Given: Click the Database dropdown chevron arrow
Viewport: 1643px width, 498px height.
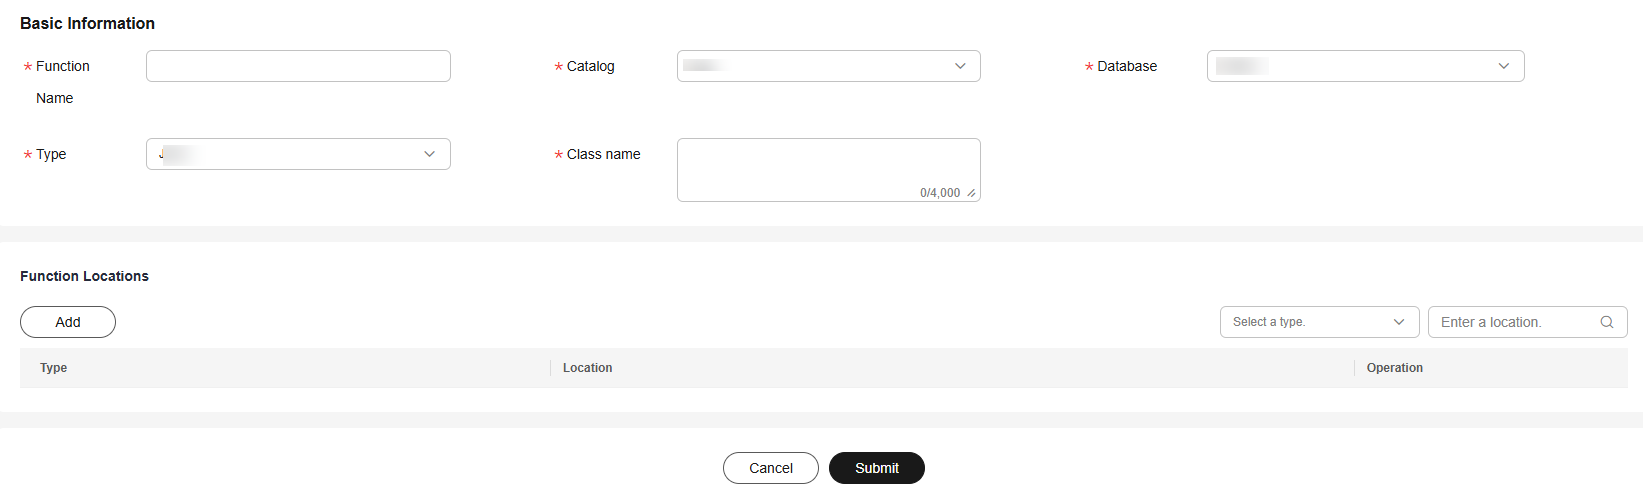Looking at the screenshot, I should [1503, 66].
